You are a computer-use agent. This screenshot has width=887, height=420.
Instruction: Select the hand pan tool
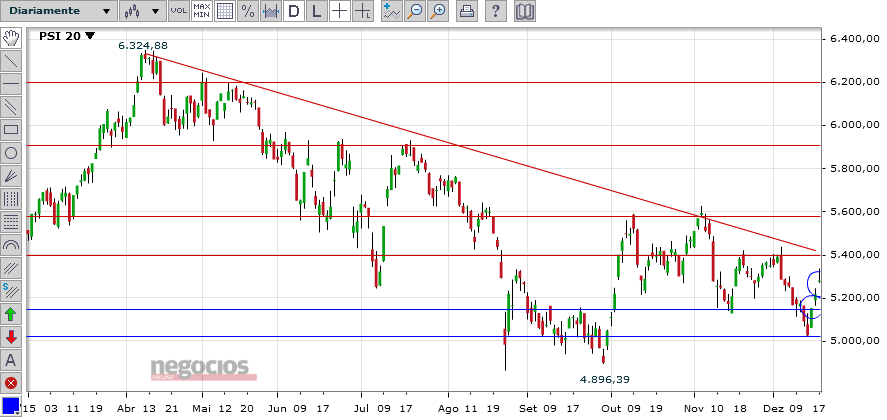pyautogui.click(x=11, y=38)
